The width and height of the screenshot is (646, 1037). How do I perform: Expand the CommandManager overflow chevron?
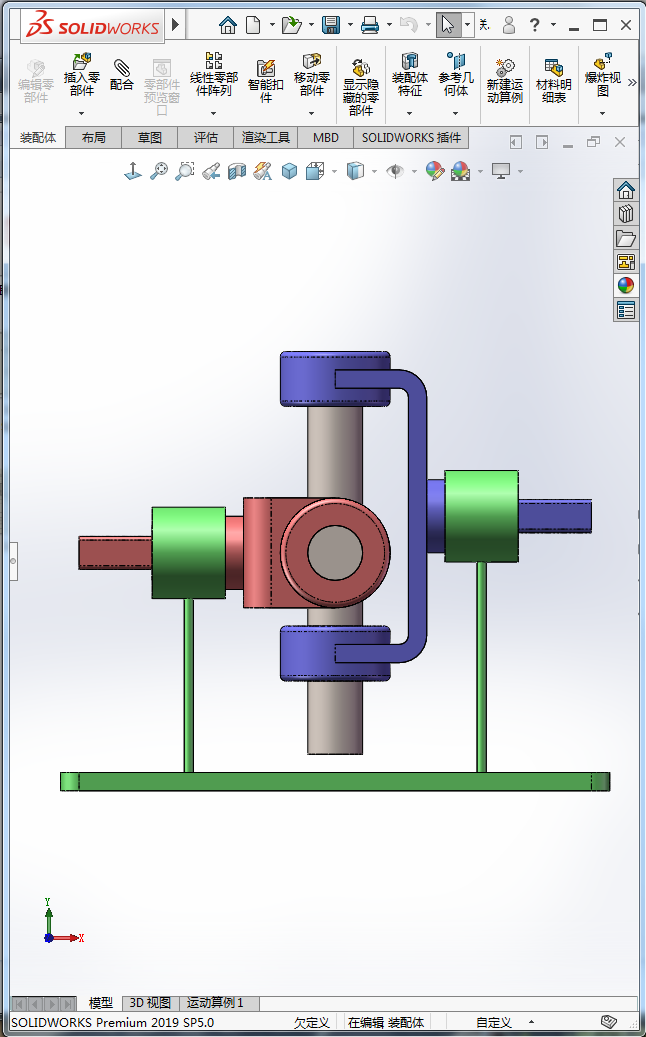631,83
